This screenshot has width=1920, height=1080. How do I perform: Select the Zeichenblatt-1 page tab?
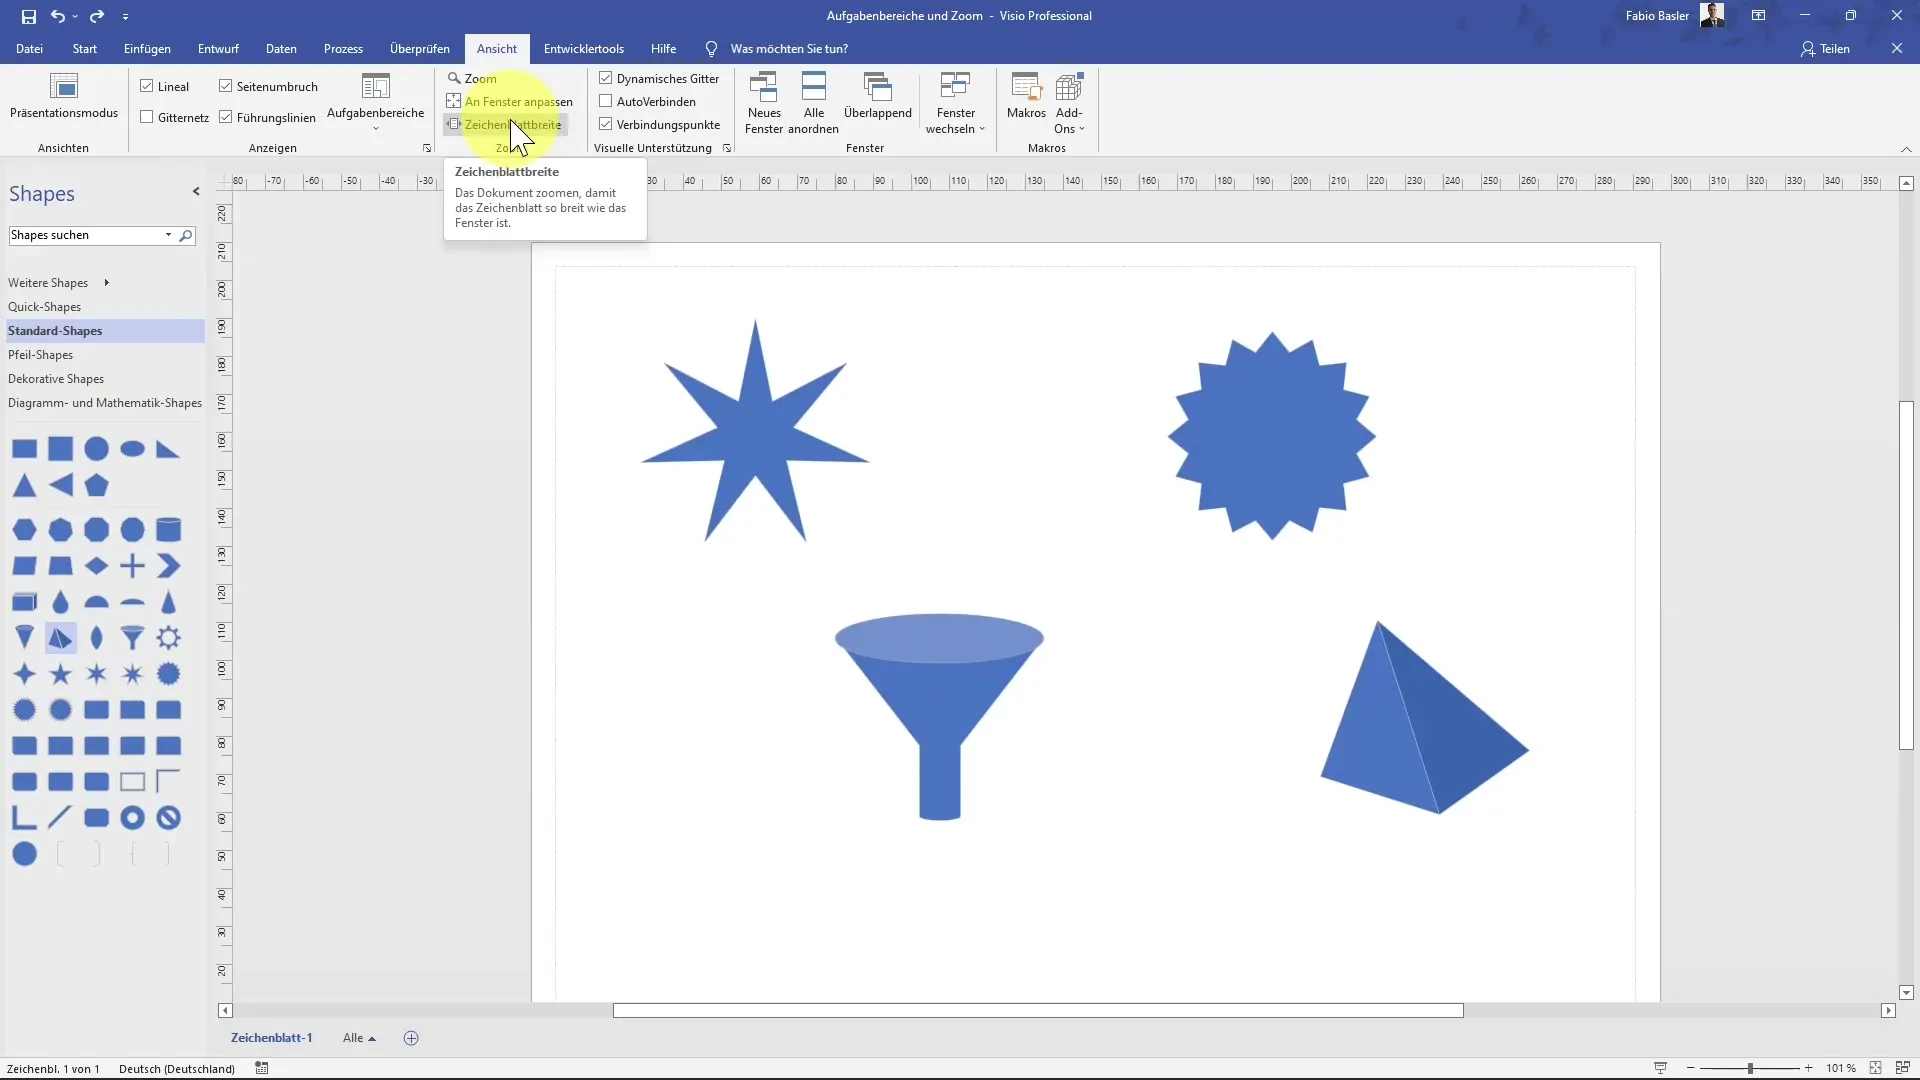click(x=272, y=1038)
